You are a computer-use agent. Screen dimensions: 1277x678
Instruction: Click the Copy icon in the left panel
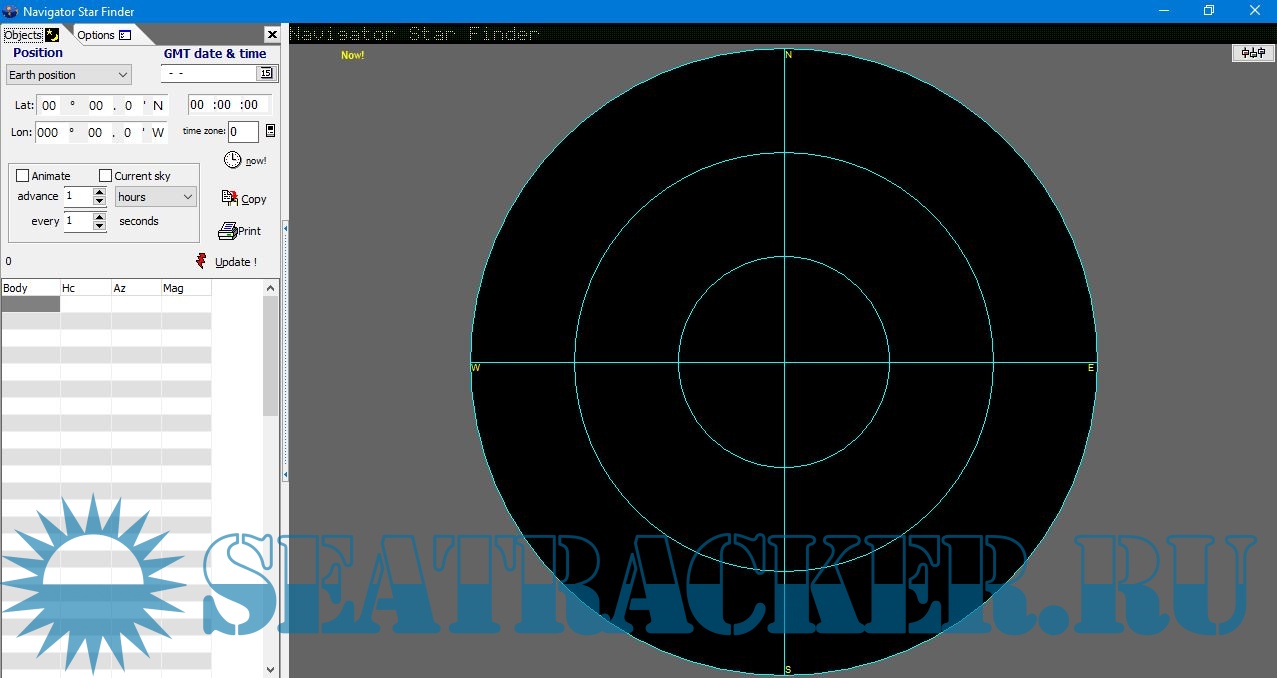[229, 198]
